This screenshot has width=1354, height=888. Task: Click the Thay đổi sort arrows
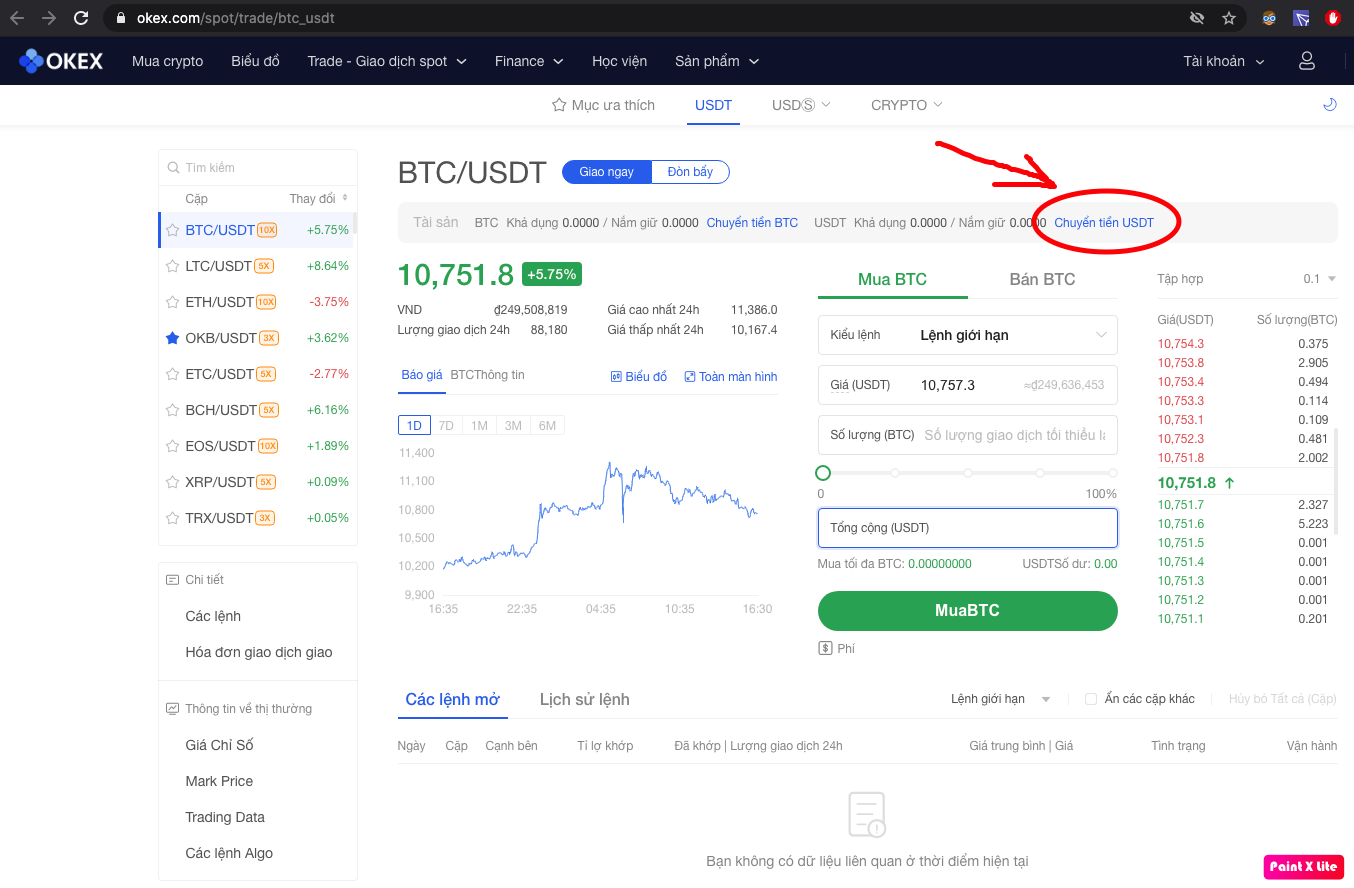tap(345, 198)
